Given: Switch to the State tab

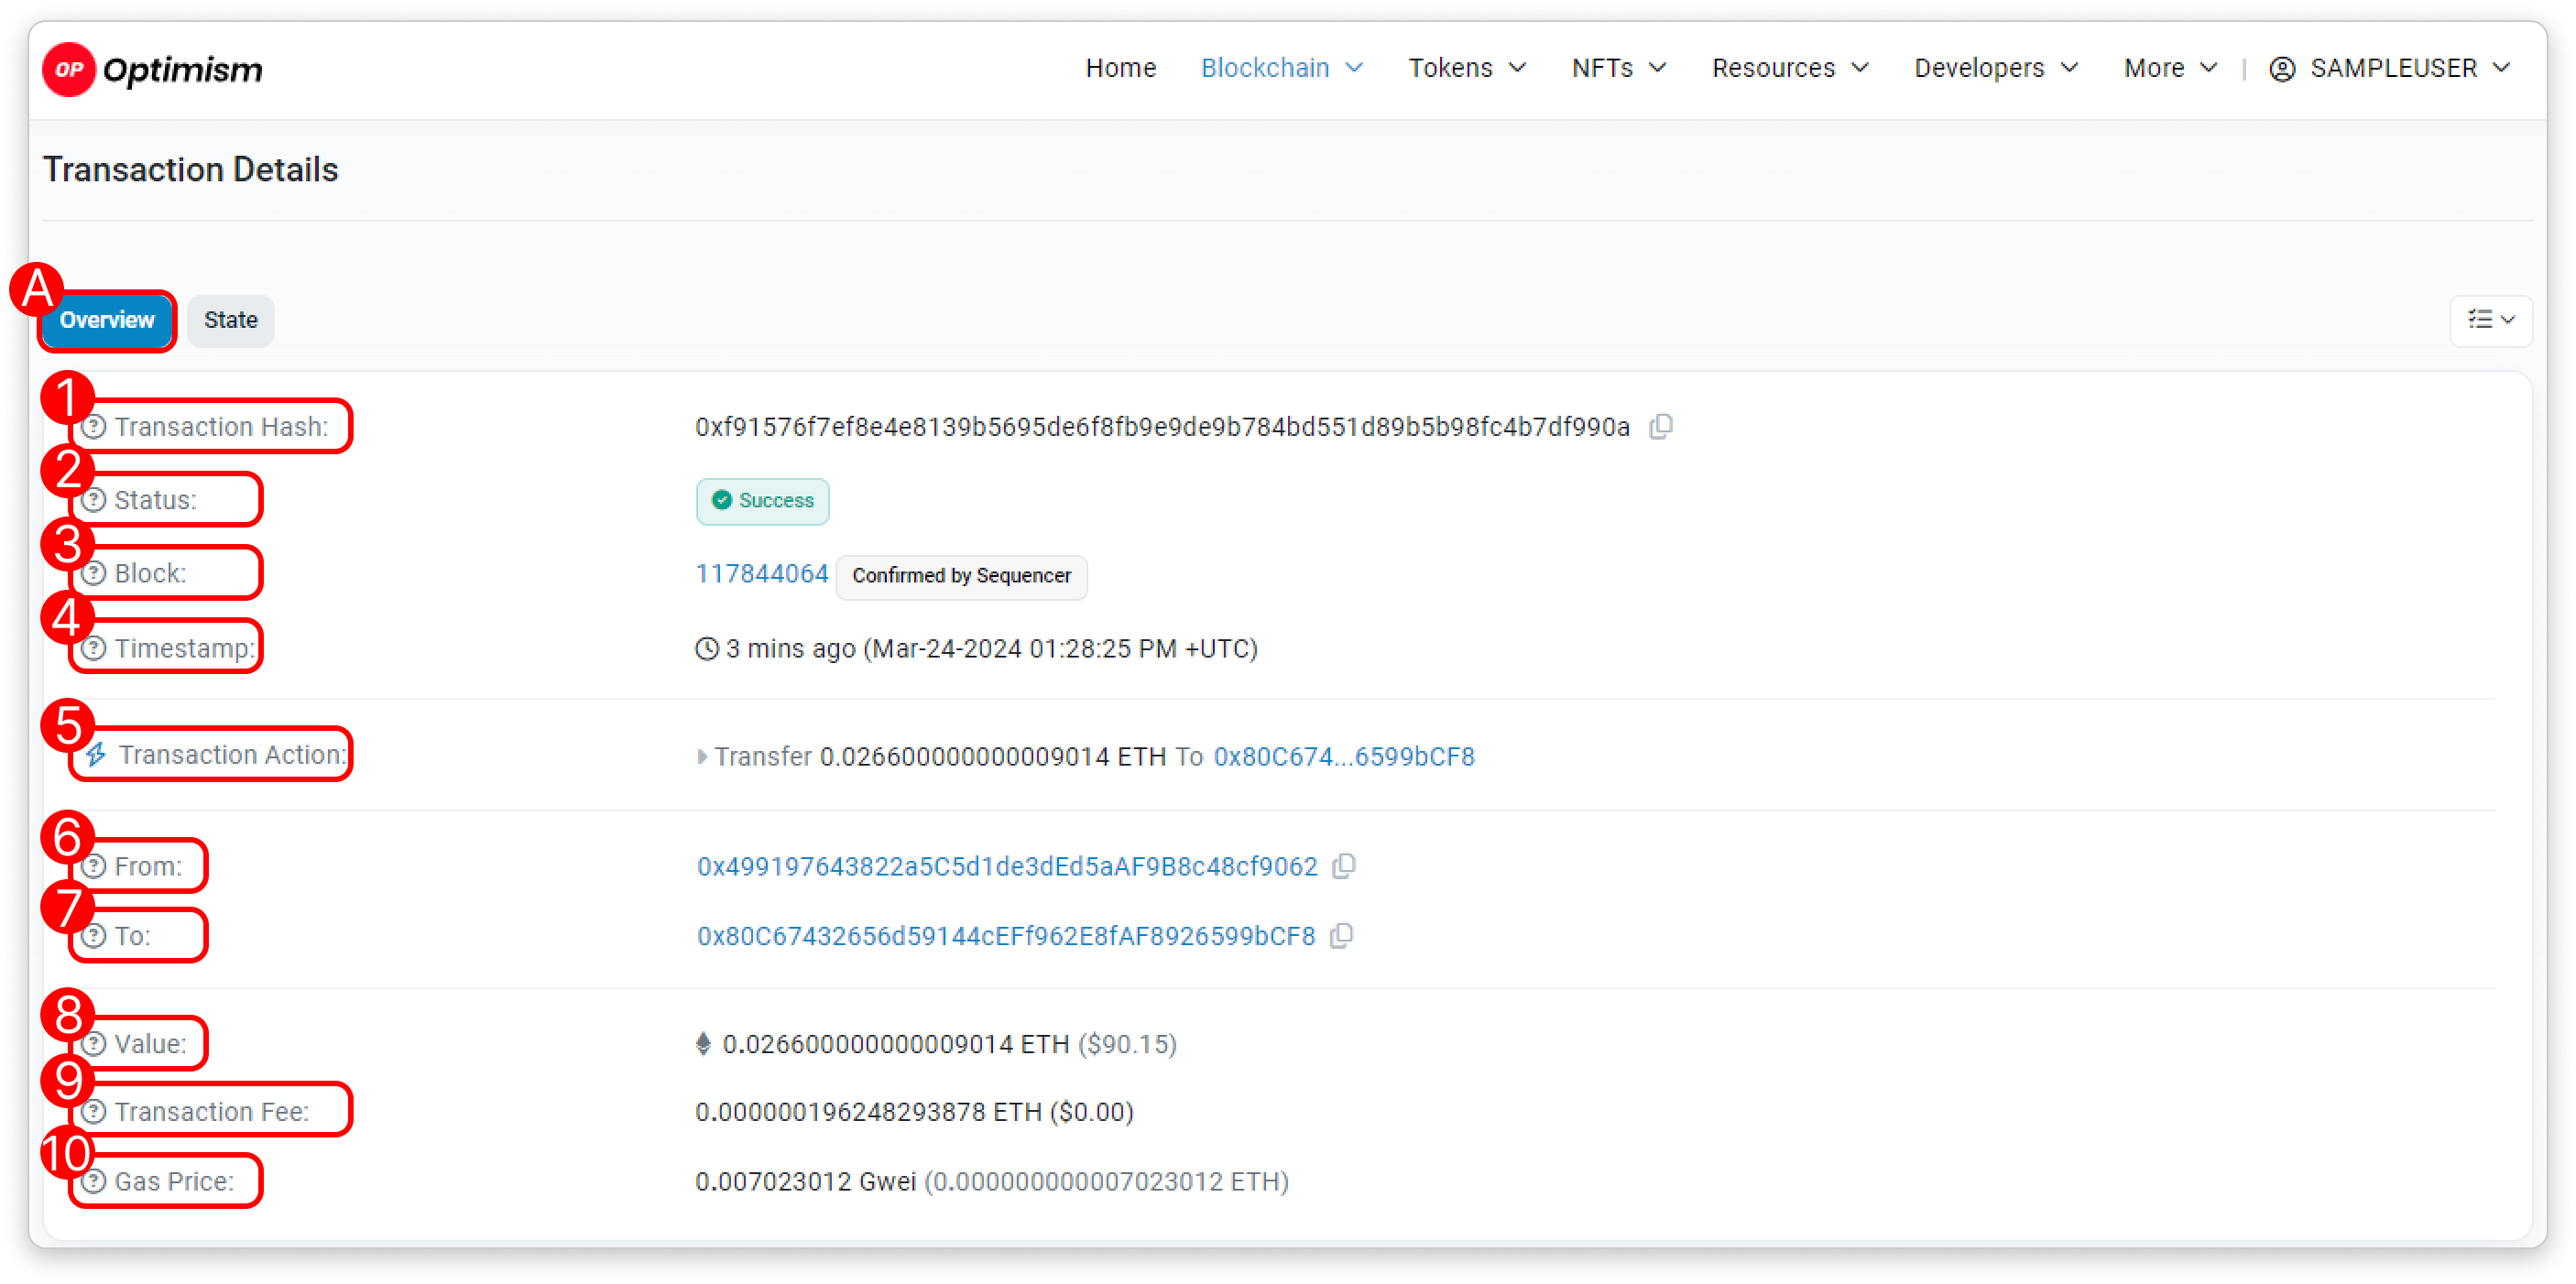Looking at the screenshot, I should tap(231, 320).
